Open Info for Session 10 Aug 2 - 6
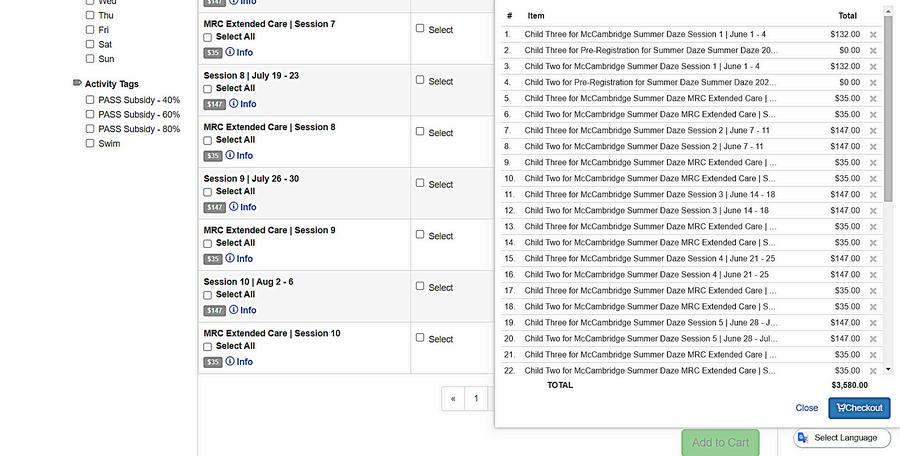This screenshot has height=456, width=900. tap(242, 310)
